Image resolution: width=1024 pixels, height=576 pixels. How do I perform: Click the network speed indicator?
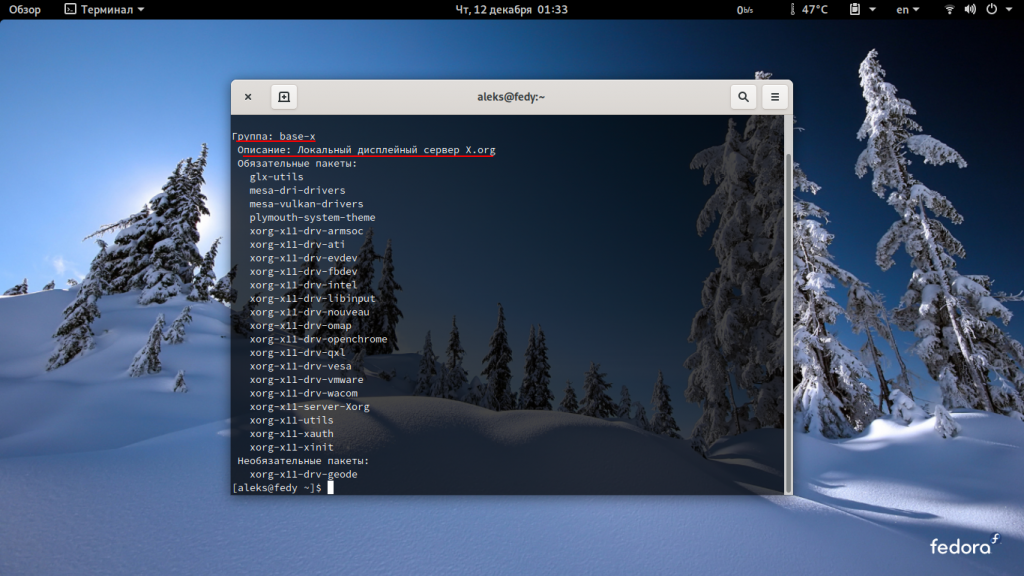(745, 10)
